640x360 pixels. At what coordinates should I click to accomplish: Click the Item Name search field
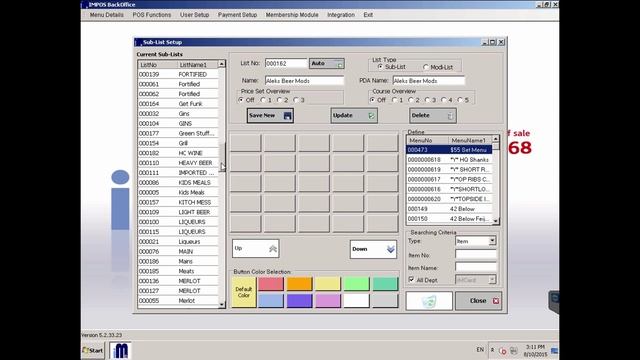click(x=476, y=267)
